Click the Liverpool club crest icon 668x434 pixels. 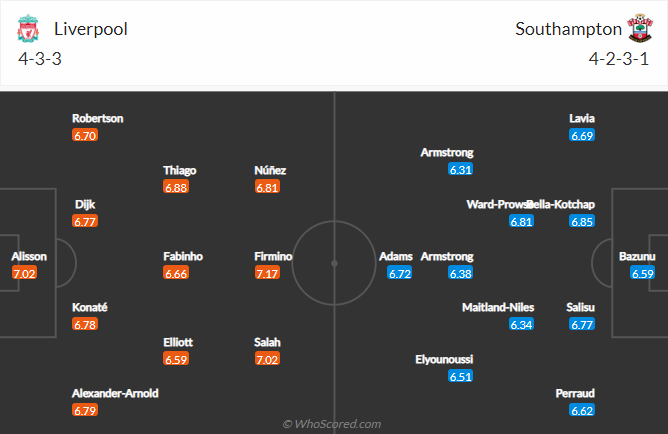28,29
